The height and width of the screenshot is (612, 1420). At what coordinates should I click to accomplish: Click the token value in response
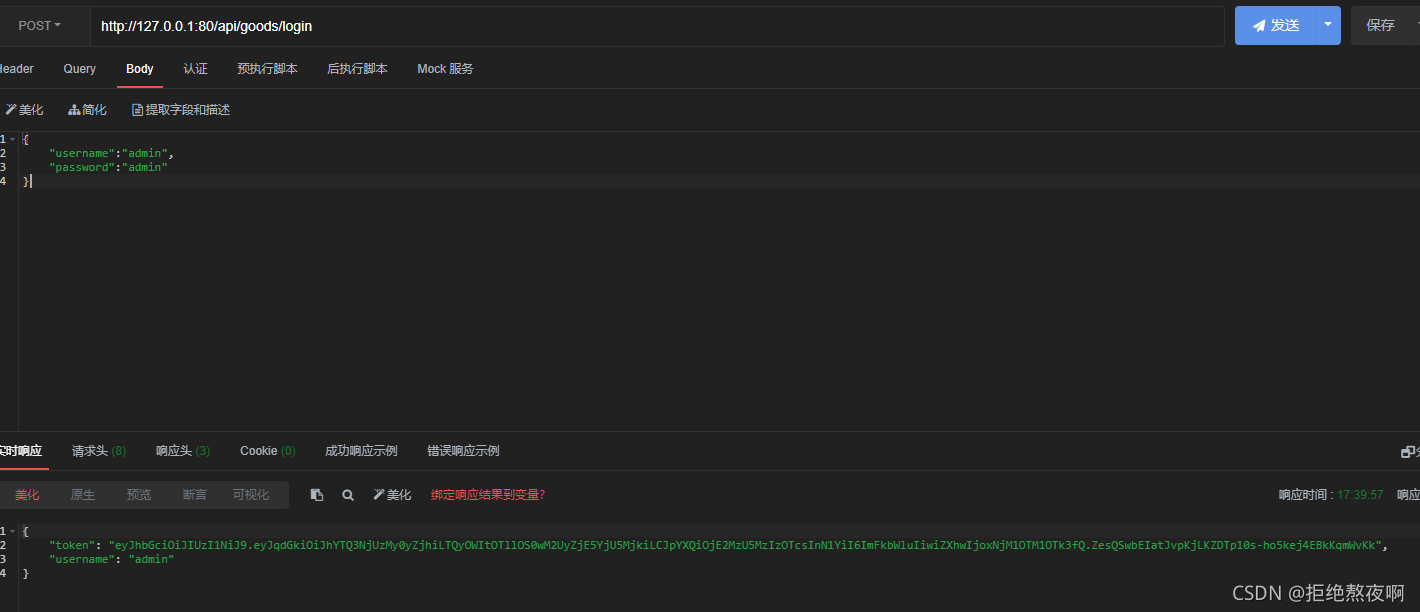(745, 545)
